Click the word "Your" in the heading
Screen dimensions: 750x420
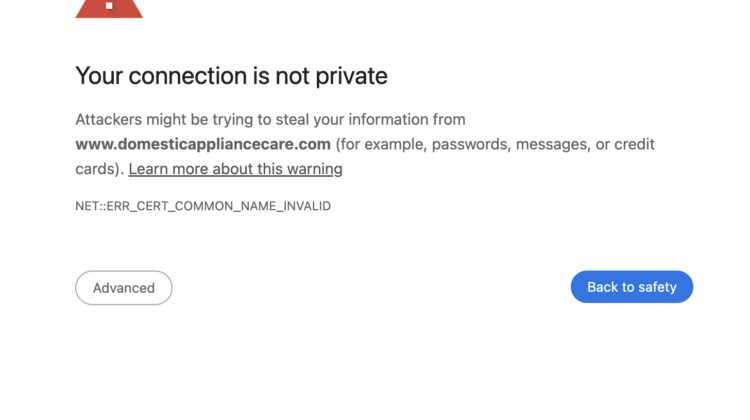pyautogui.click(x=98, y=76)
